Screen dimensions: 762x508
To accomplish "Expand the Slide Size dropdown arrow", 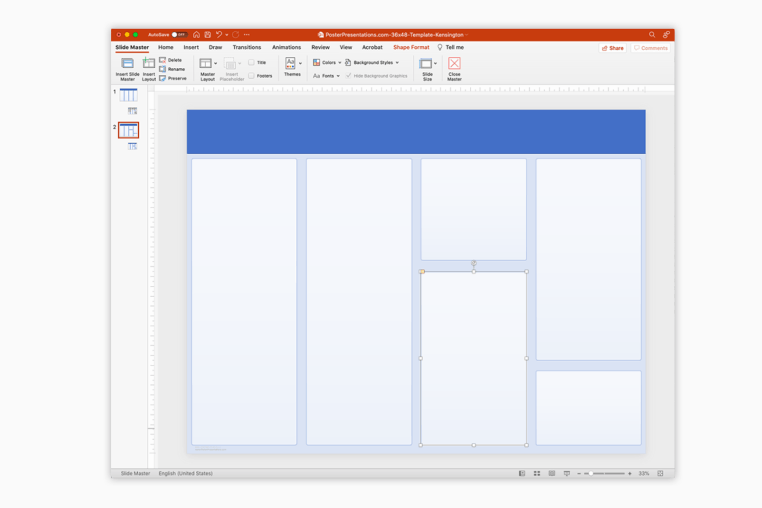I will (x=435, y=64).
